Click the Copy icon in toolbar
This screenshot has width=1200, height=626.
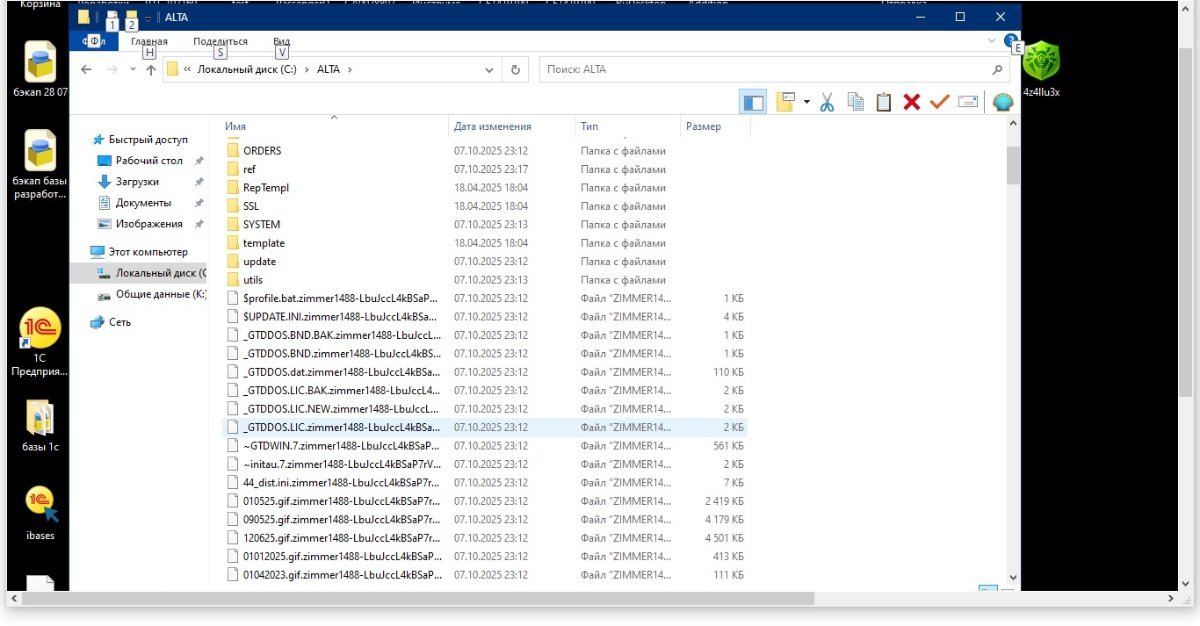coord(856,102)
